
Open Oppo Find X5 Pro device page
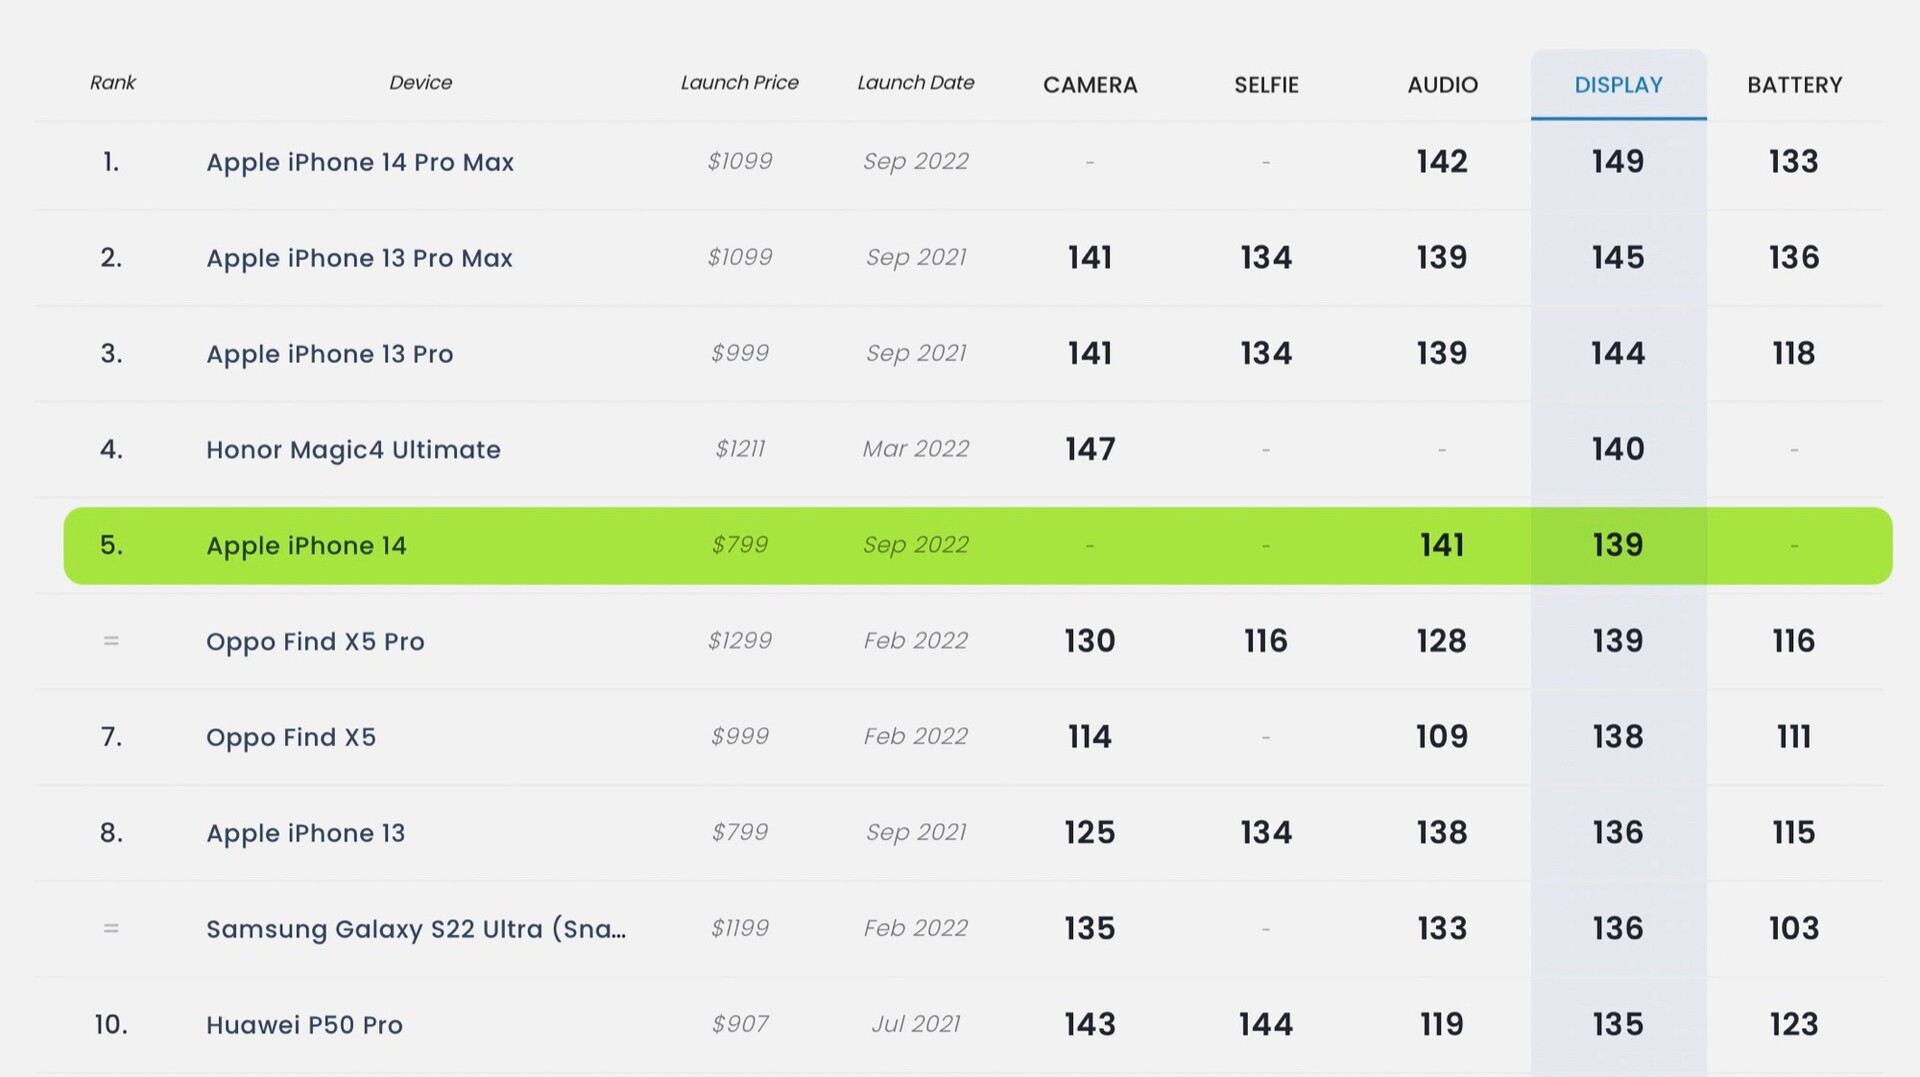click(315, 642)
